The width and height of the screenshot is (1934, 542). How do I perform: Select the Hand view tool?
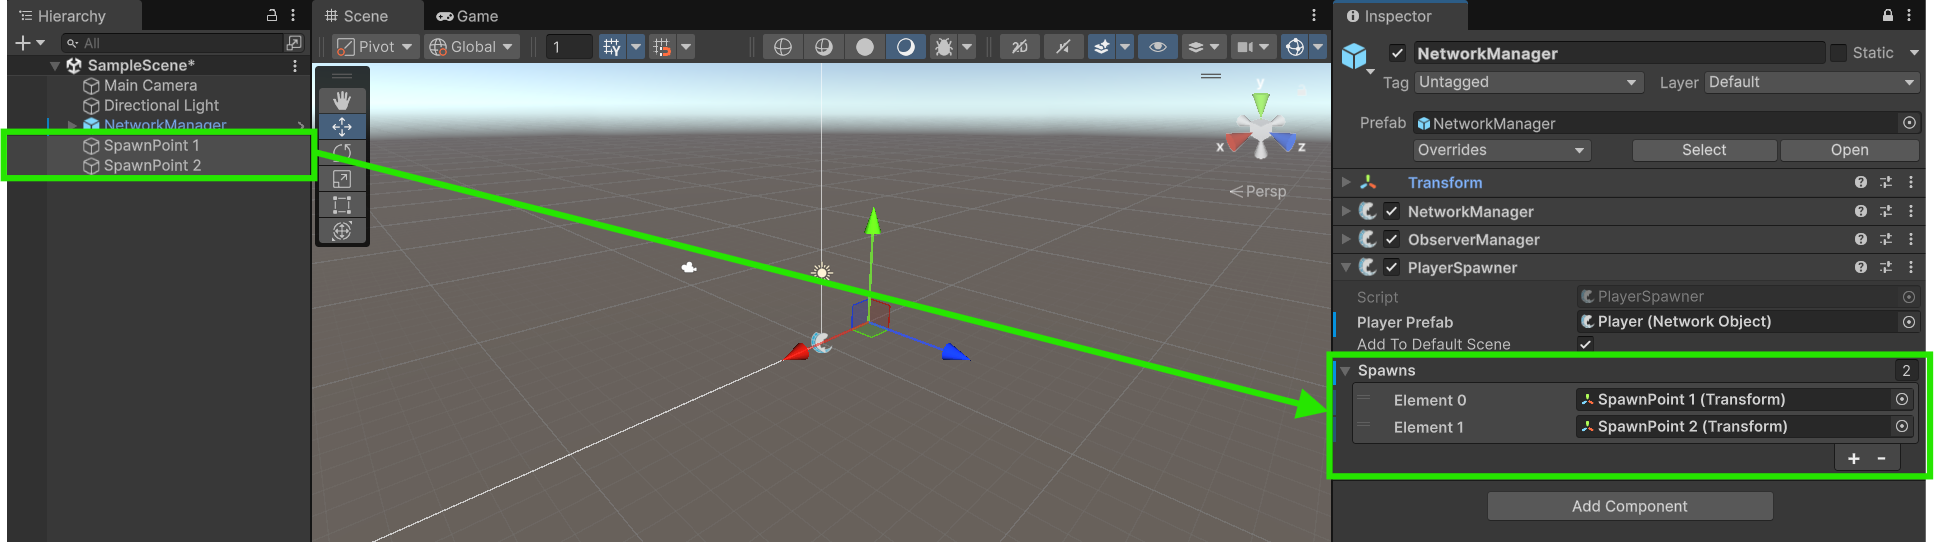(x=342, y=100)
